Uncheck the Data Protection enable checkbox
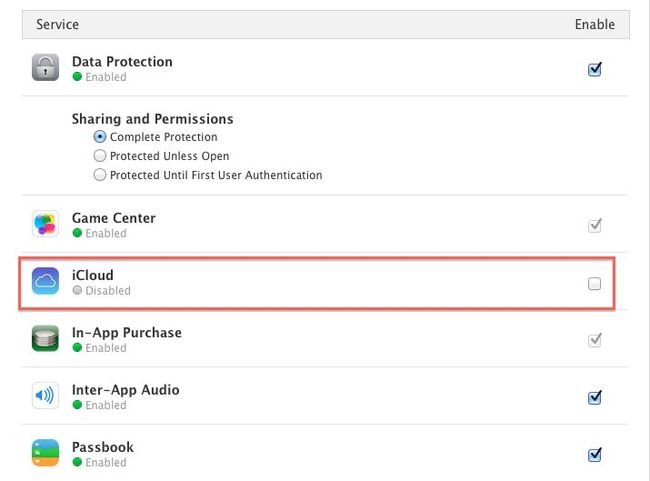Image resolution: width=650 pixels, height=481 pixels. pyautogui.click(x=594, y=69)
